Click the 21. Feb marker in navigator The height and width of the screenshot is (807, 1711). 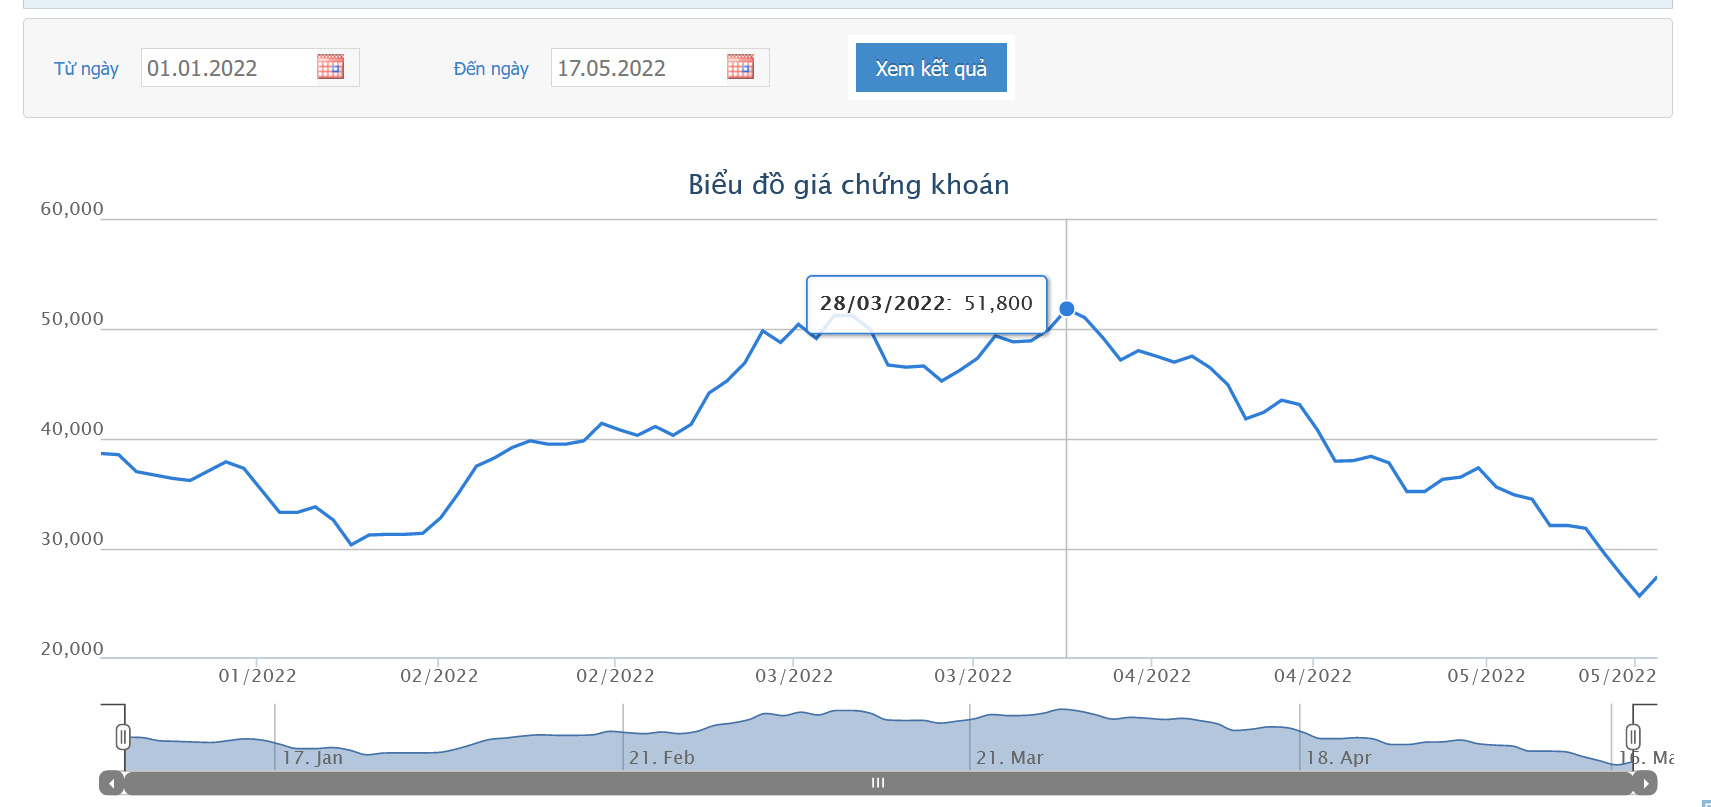click(x=661, y=758)
